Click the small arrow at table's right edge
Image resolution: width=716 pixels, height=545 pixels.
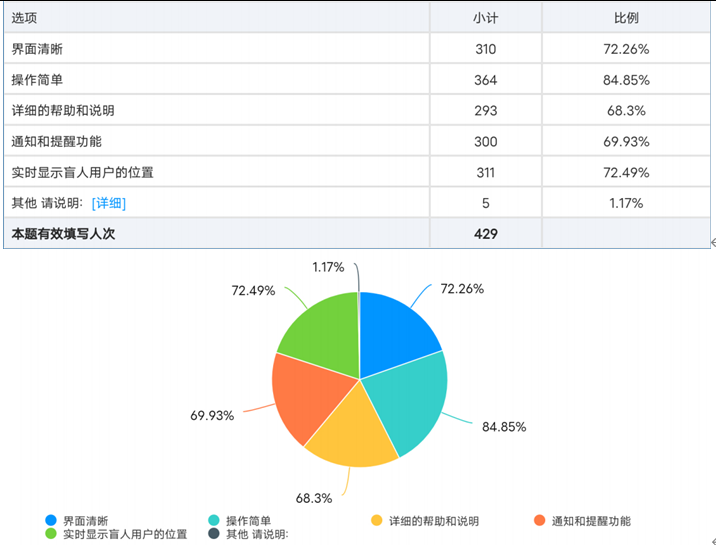tap(712, 242)
